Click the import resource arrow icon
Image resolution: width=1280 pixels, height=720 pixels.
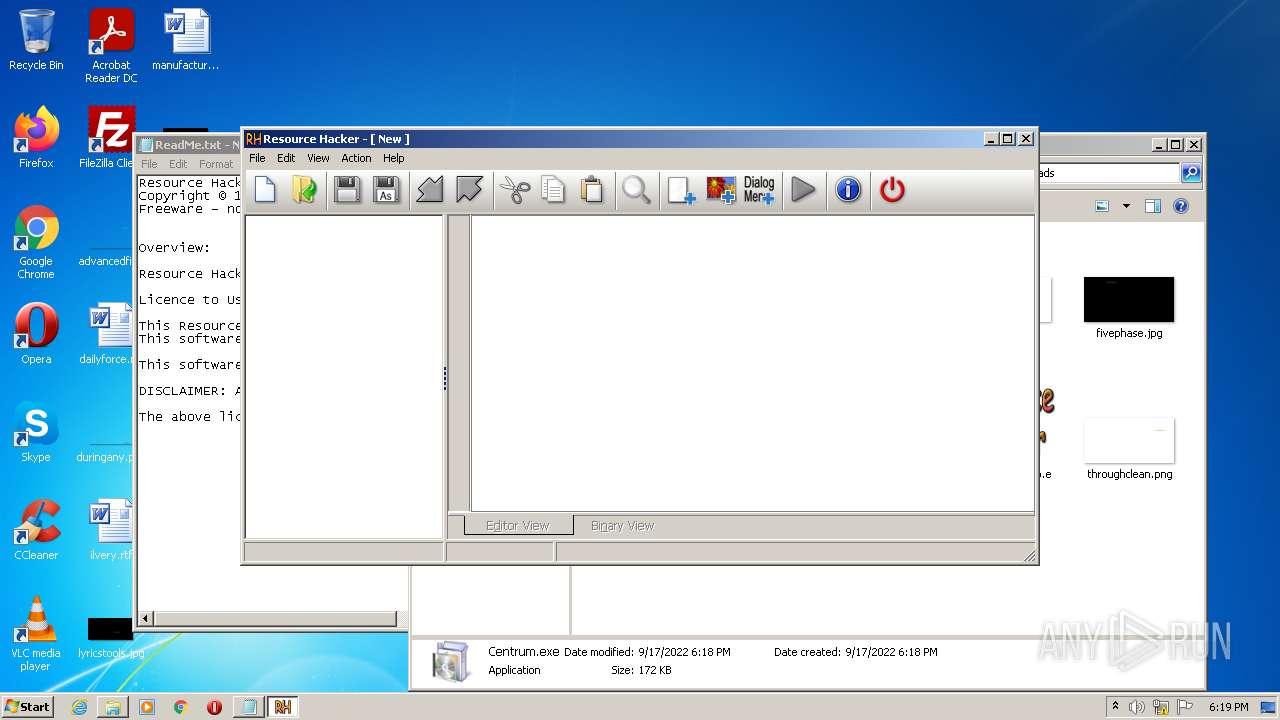click(430, 189)
